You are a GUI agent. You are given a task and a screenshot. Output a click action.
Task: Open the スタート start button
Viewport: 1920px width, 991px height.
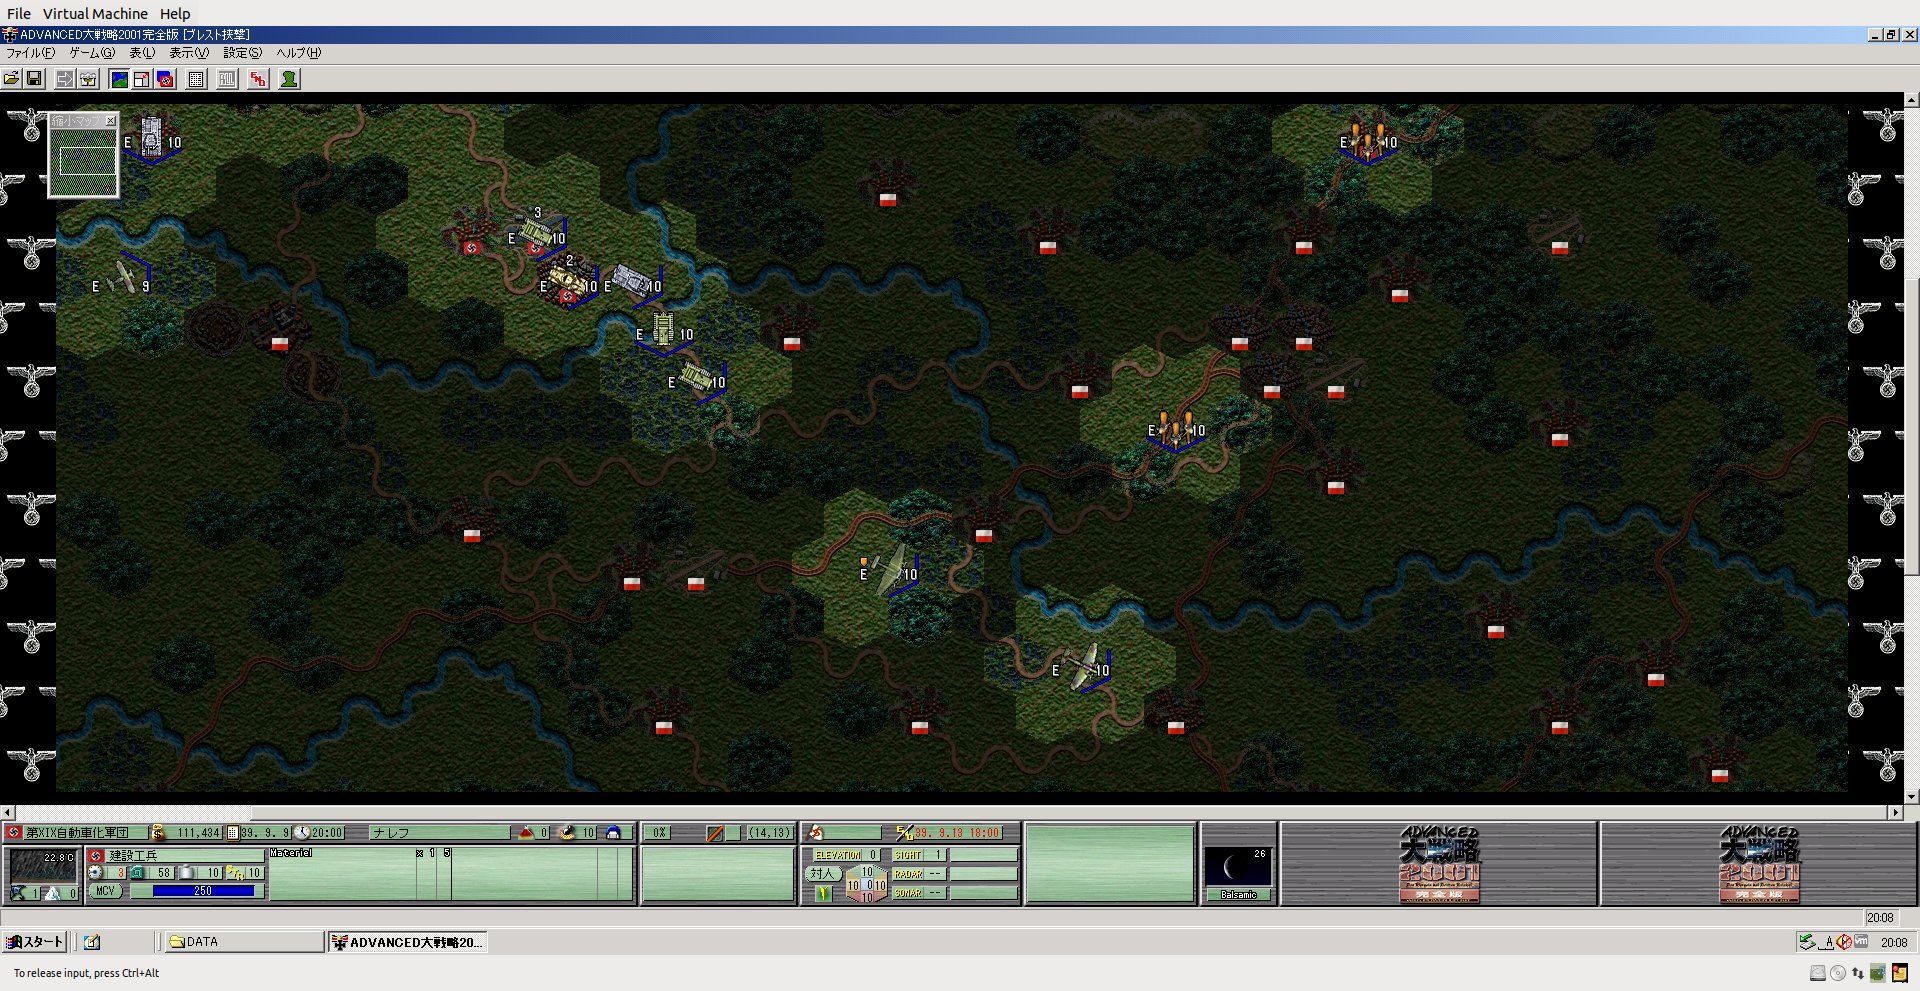tap(35, 942)
